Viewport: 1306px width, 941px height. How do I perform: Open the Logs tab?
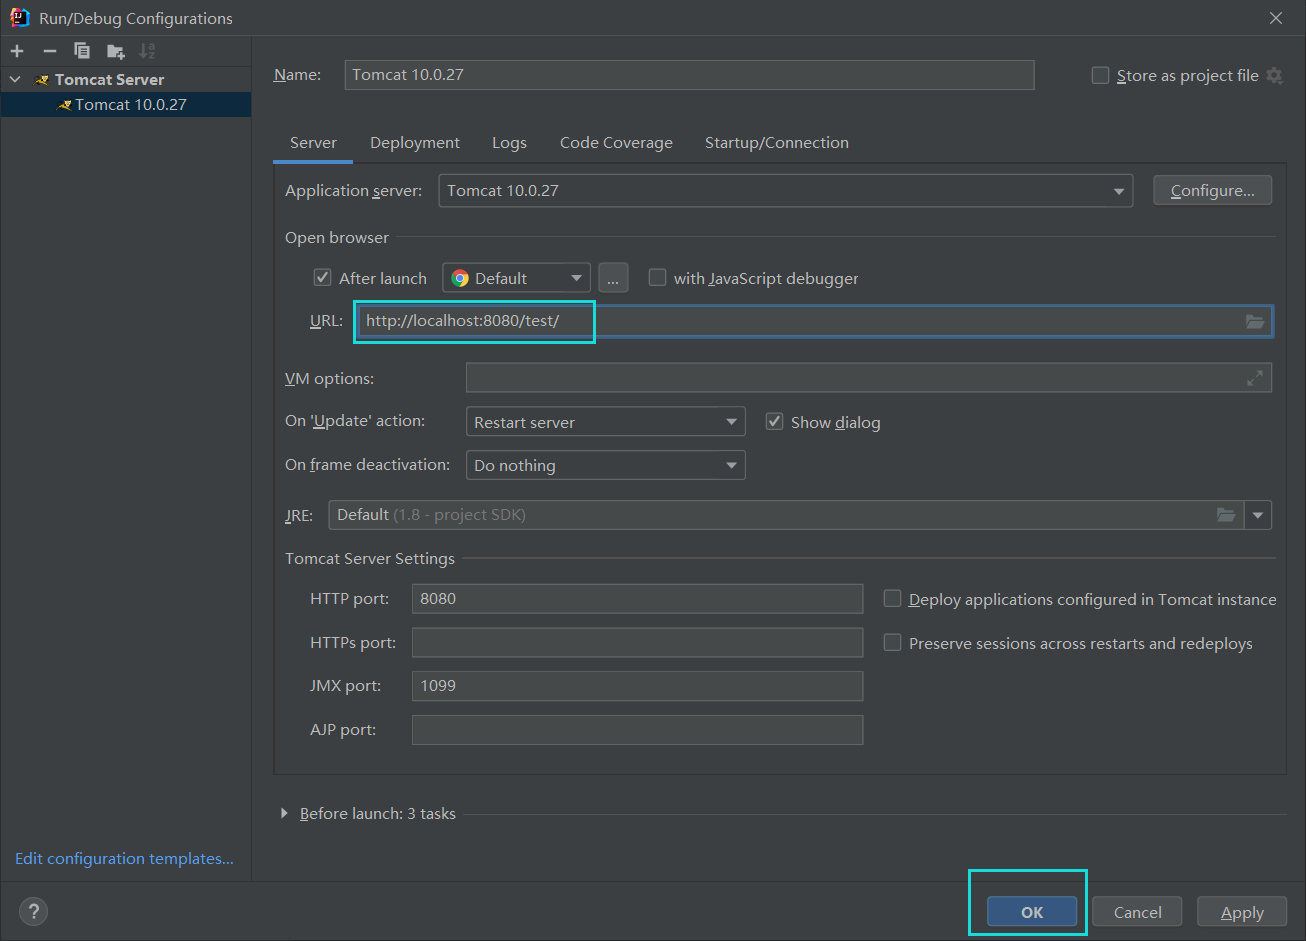509,143
